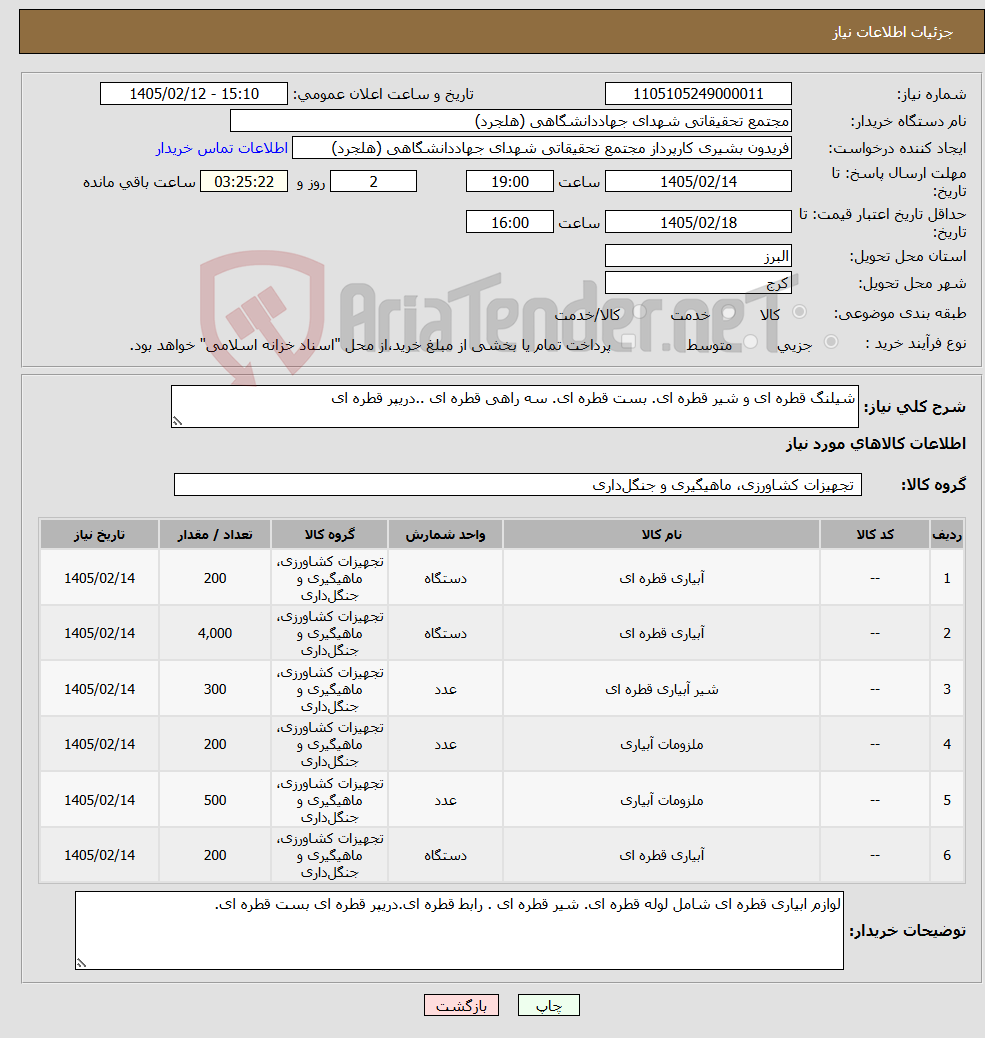The width and height of the screenshot is (985, 1038).
Task: Click the resize grip of buyer notes box
Action: (x=81, y=963)
